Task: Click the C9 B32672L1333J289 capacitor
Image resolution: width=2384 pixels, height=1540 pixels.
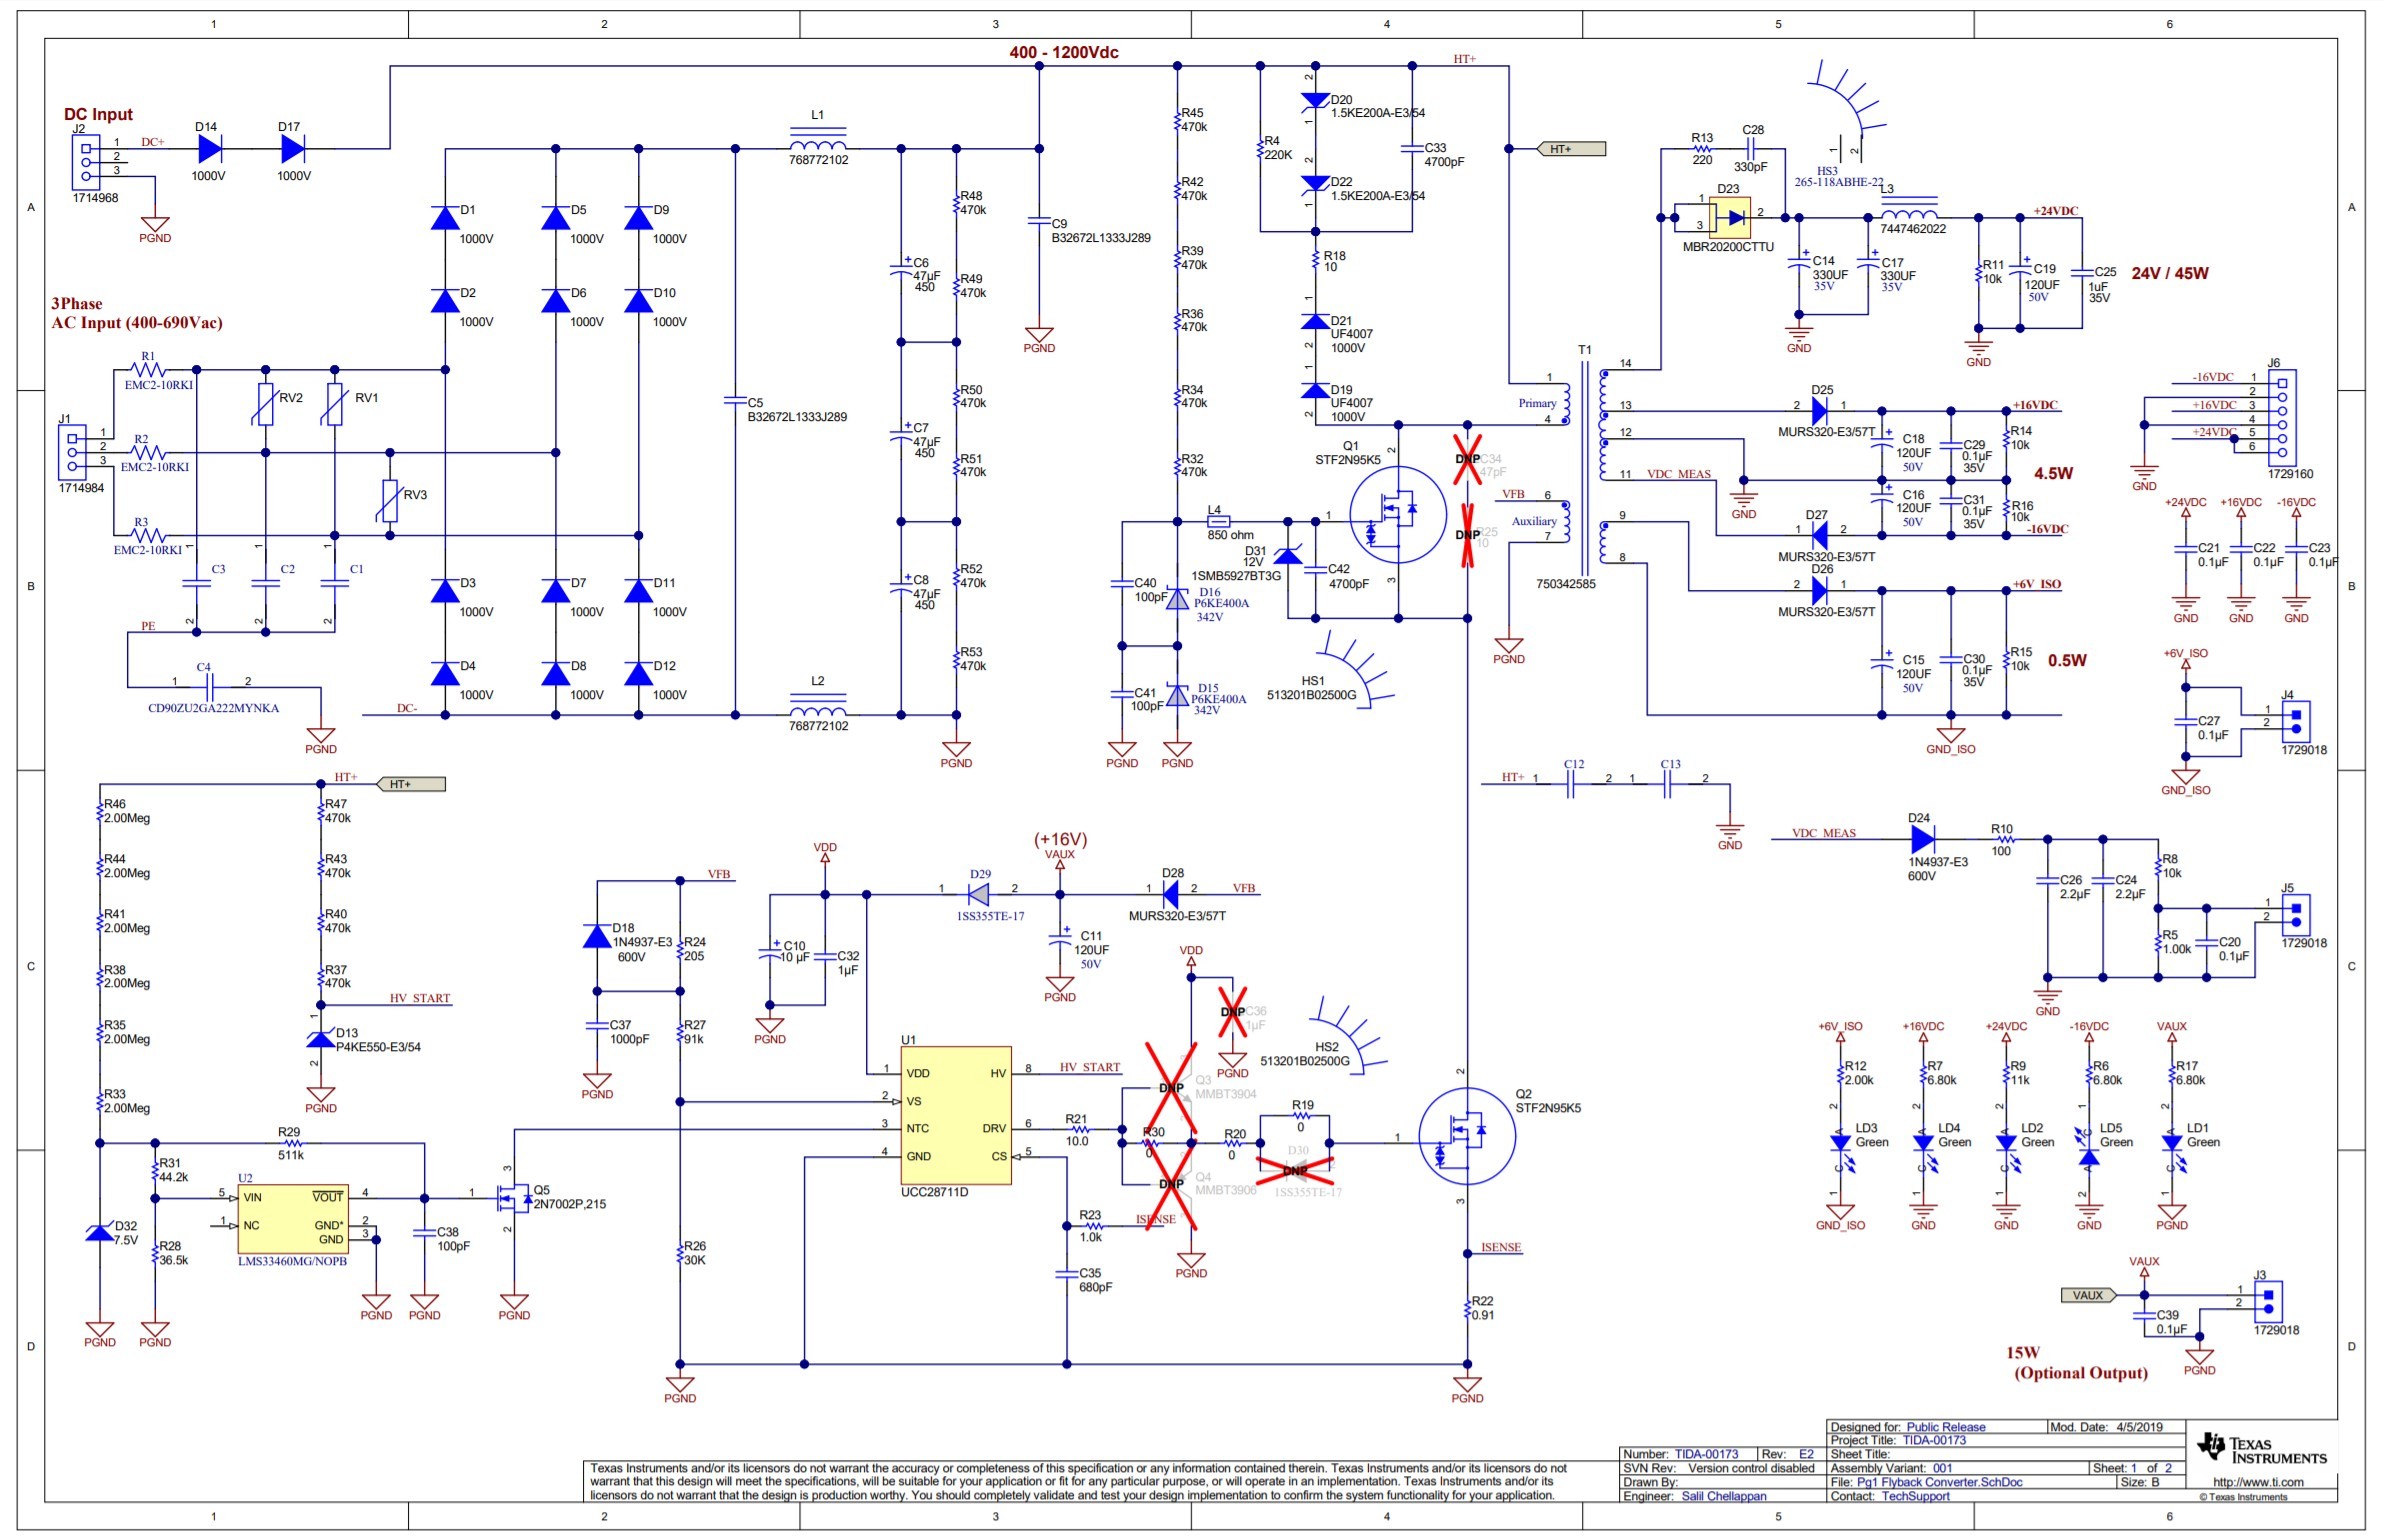Action: click(1039, 222)
